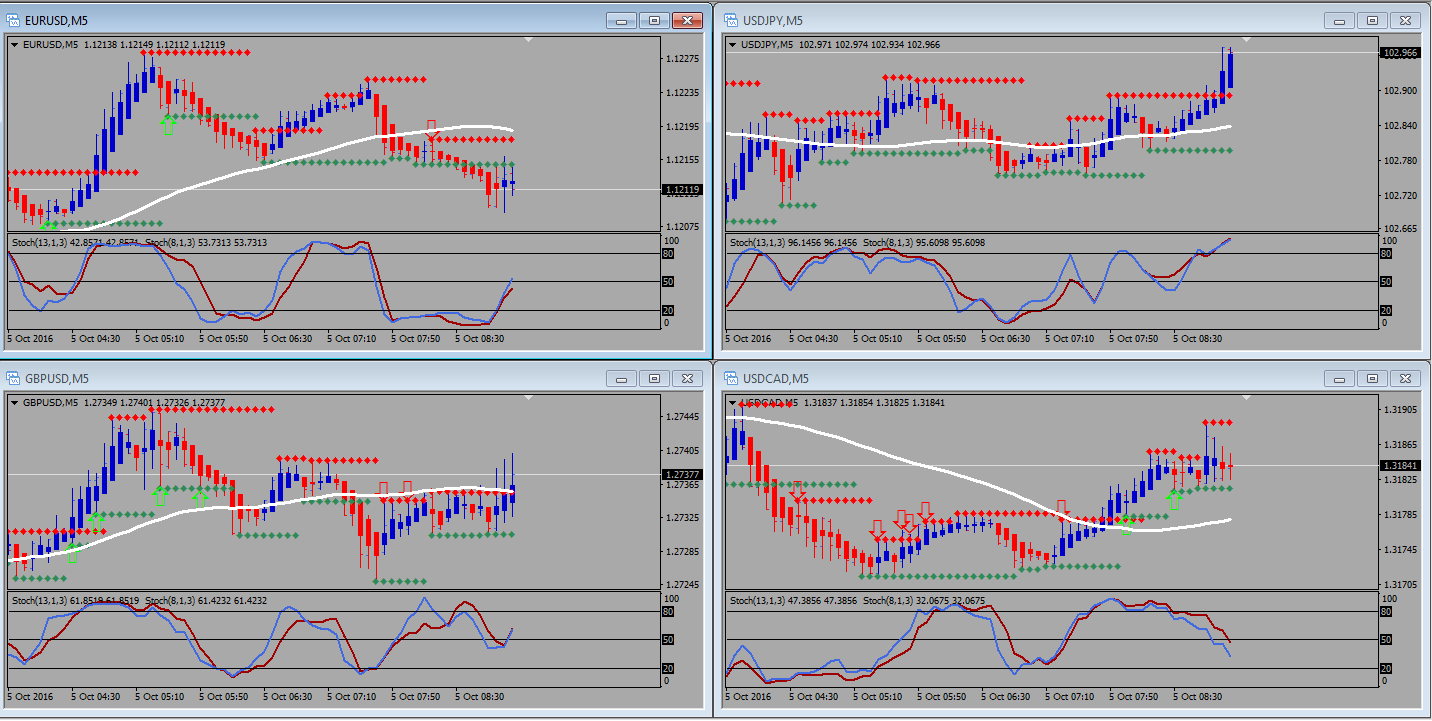This screenshot has height=721, width=1432.
Task: Click the 5 Oct 07:50 time label in USDCAD
Action: click(x=1134, y=696)
